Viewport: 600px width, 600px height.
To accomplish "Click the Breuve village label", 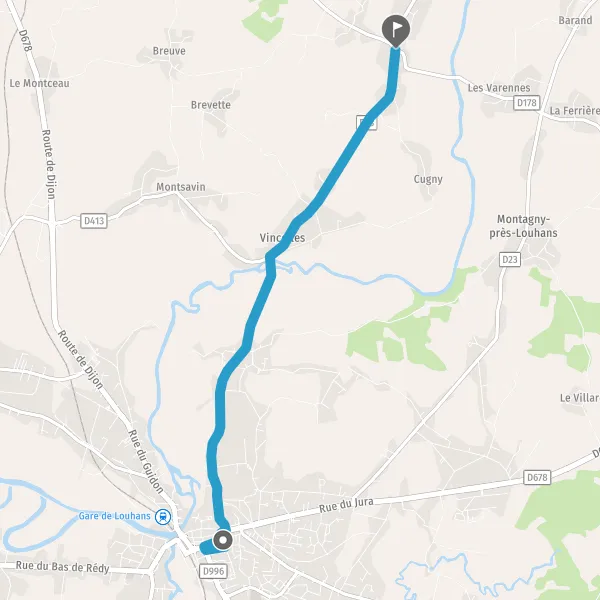I will tap(169, 51).
